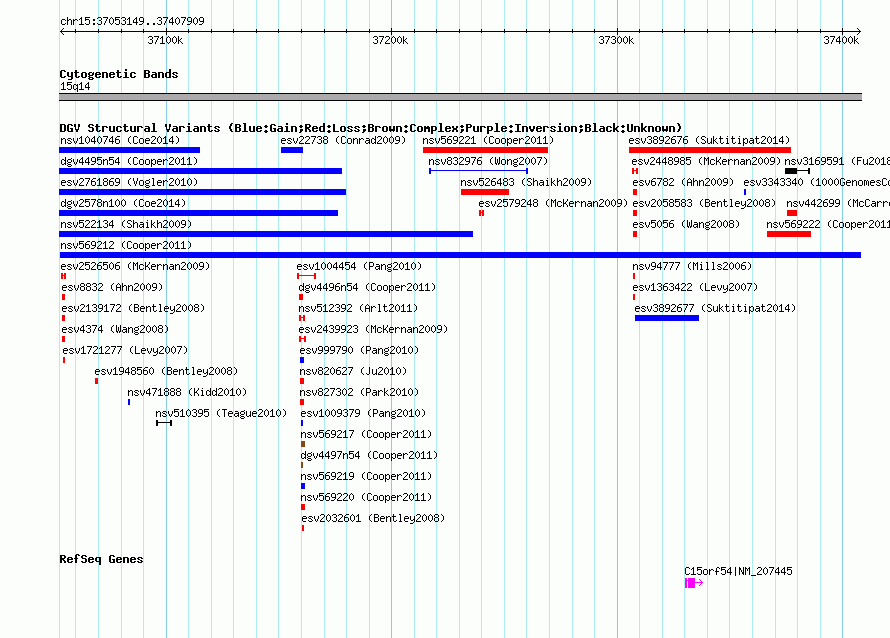Click the nsv510395 (Teague2010) label
Image resolution: width=890 pixels, height=638 pixels.
point(221,413)
